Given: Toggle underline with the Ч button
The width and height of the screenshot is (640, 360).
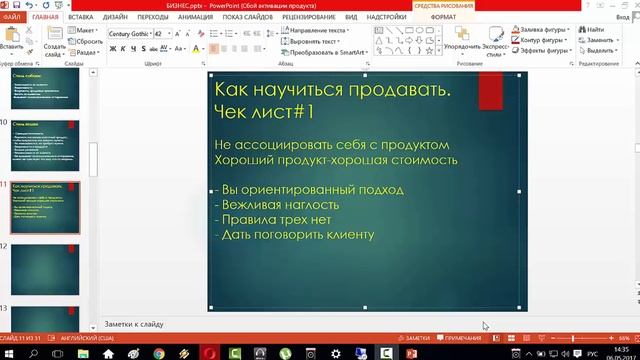Looking at the screenshot, I should pyautogui.click(x=133, y=49).
